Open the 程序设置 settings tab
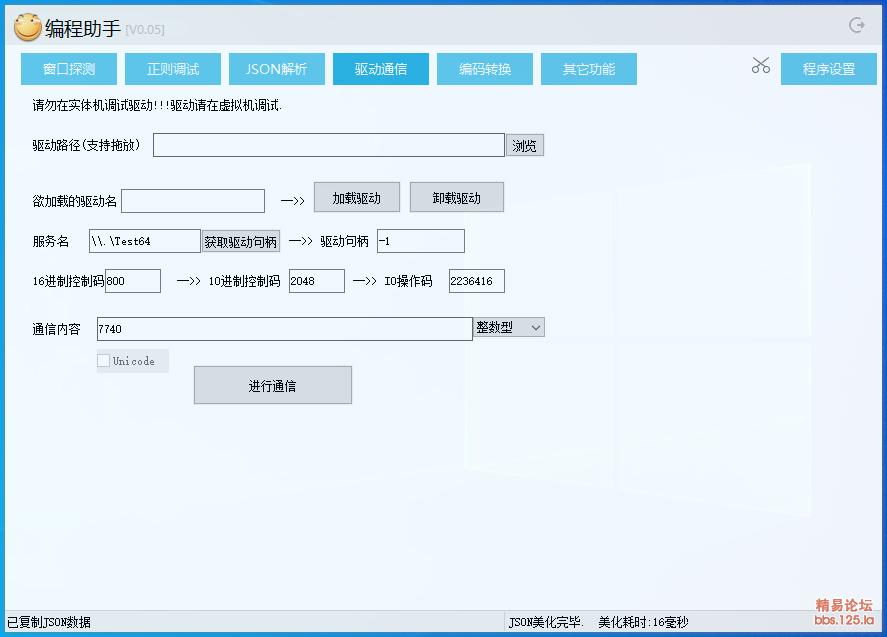The width and height of the screenshot is (887, 637). coord(829,69)
